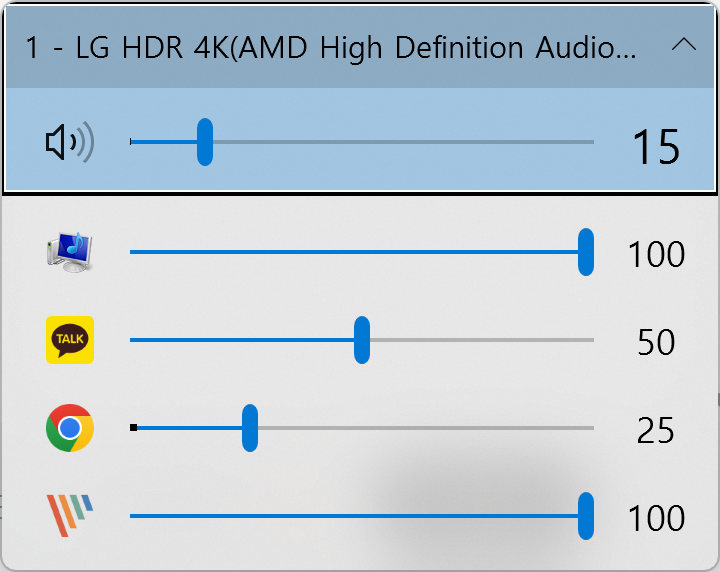Click the filled blue part of the System Sounds track

pos(354,252)
